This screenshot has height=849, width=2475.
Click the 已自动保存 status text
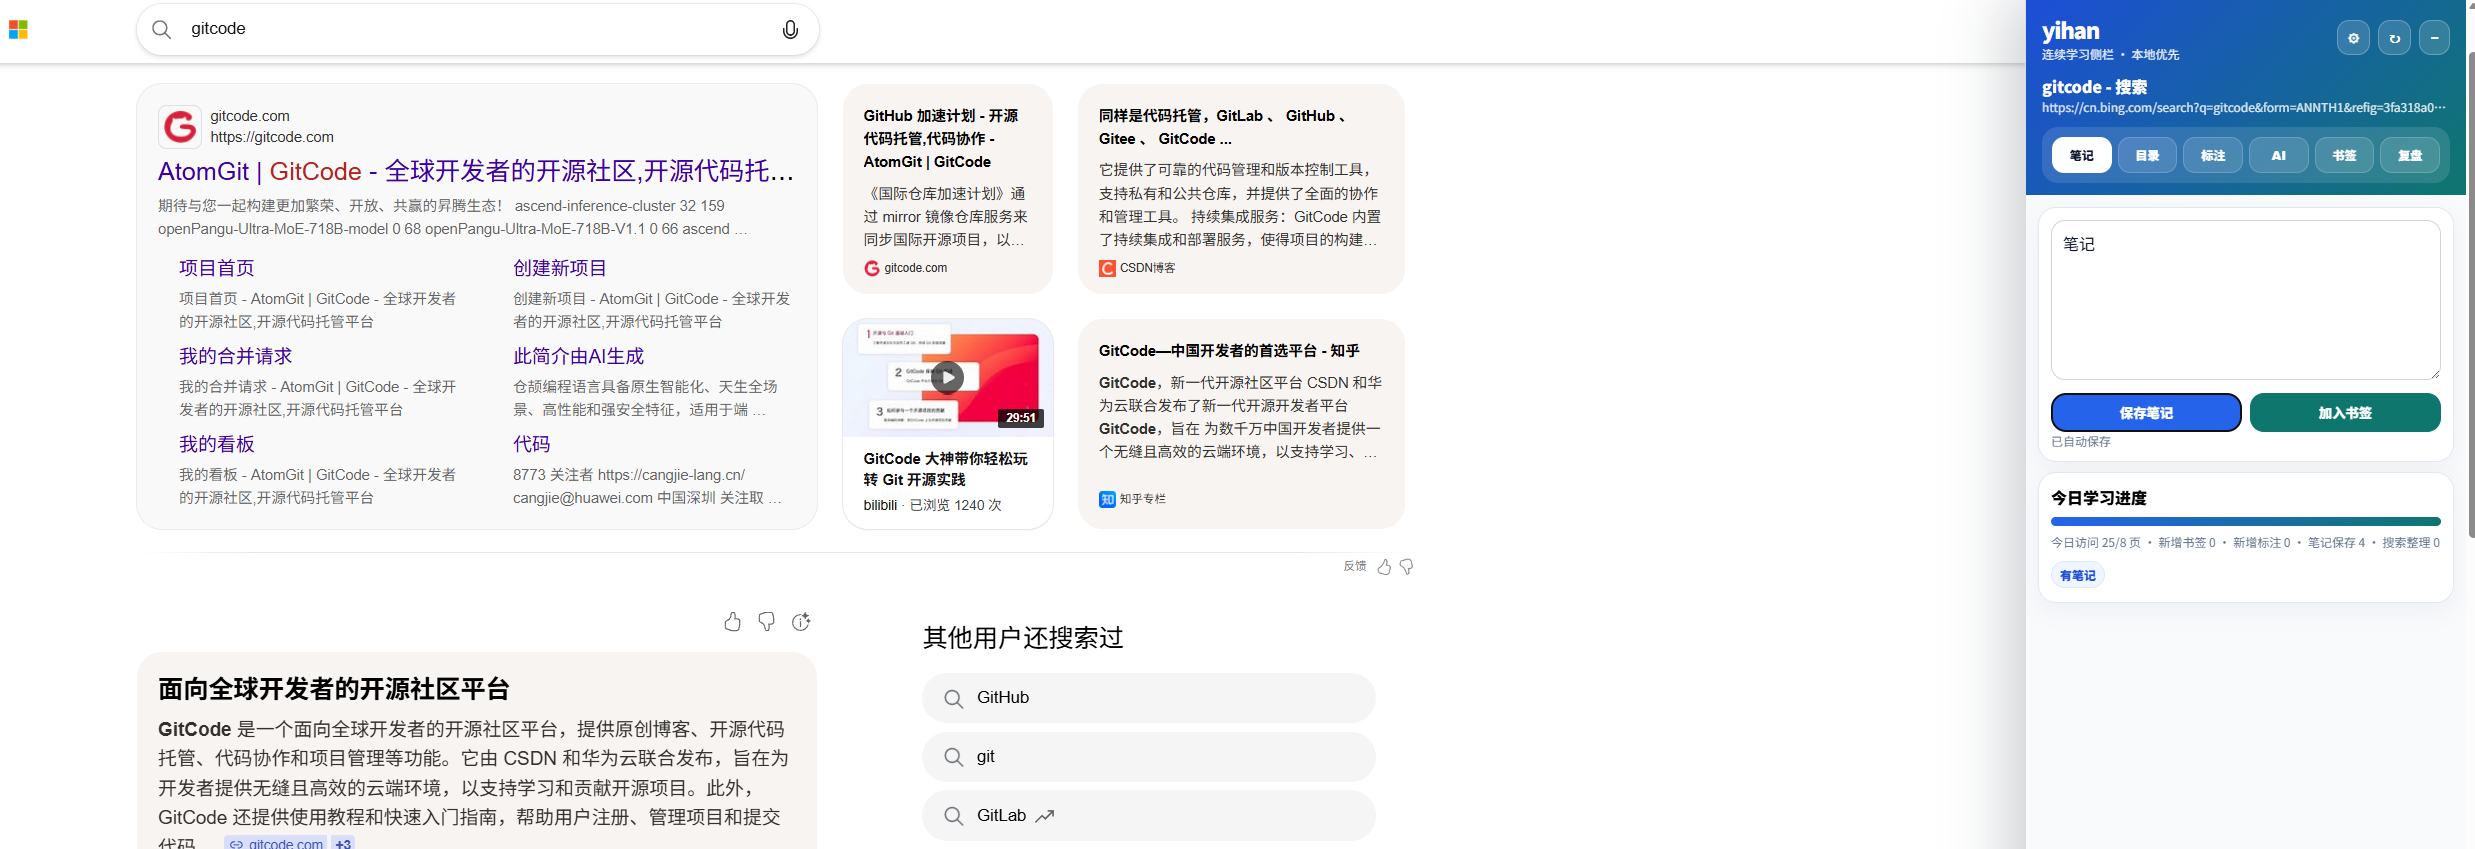[2081, 442]
